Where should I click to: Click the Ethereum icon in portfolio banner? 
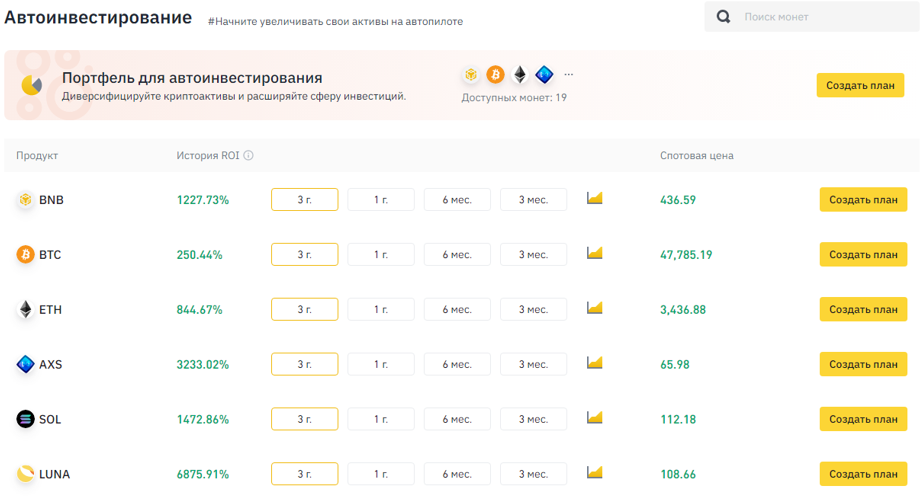click(520, 75)
